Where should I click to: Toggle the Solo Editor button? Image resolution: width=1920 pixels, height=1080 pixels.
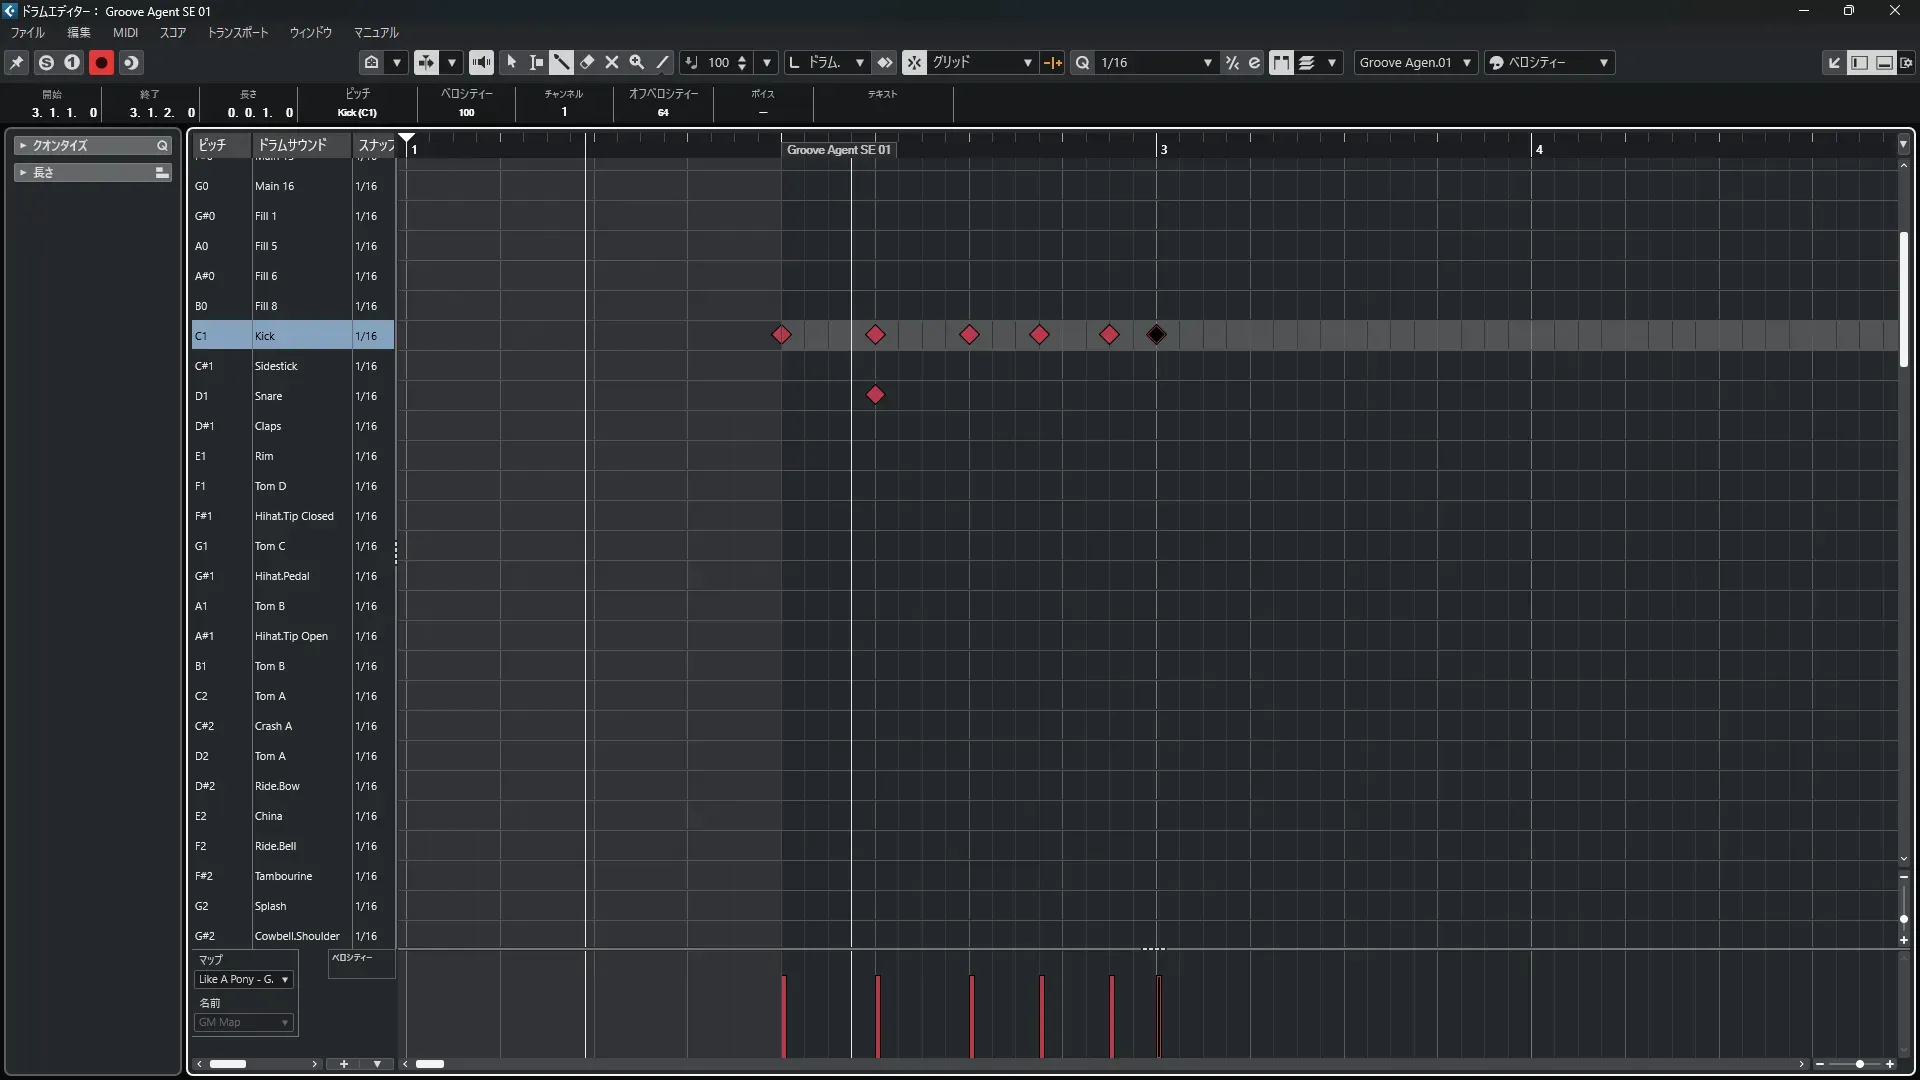46,62
